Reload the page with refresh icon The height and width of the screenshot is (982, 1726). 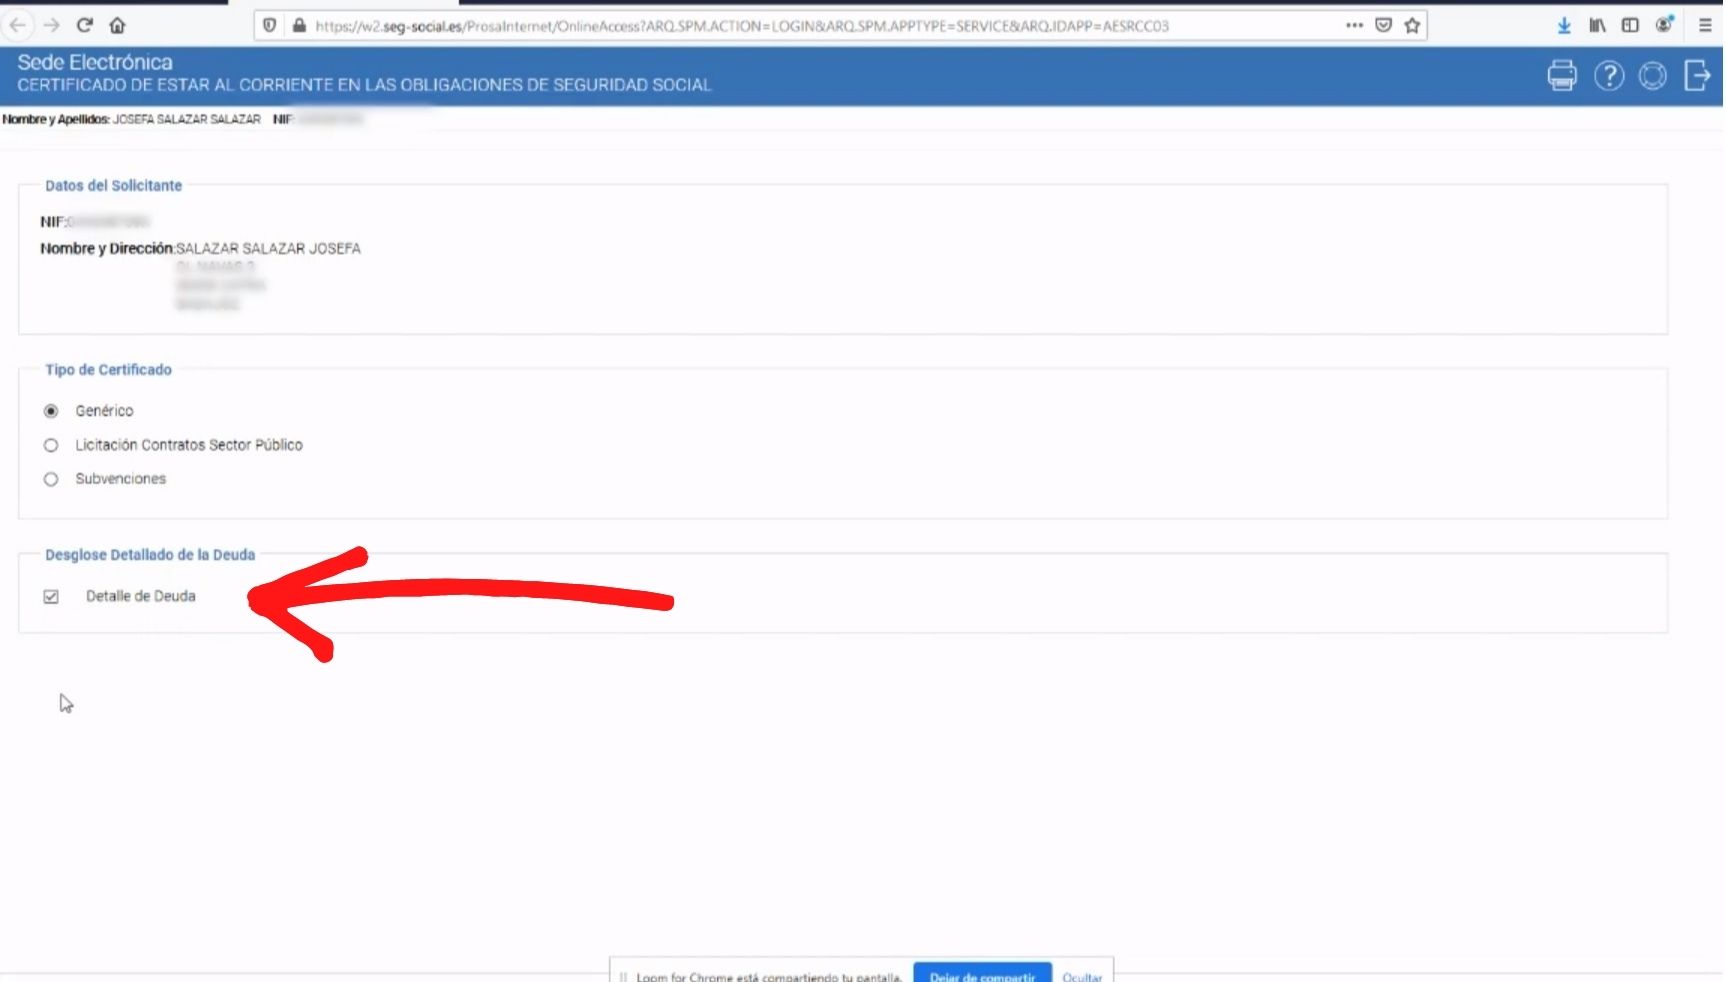(x=85, y=25)
